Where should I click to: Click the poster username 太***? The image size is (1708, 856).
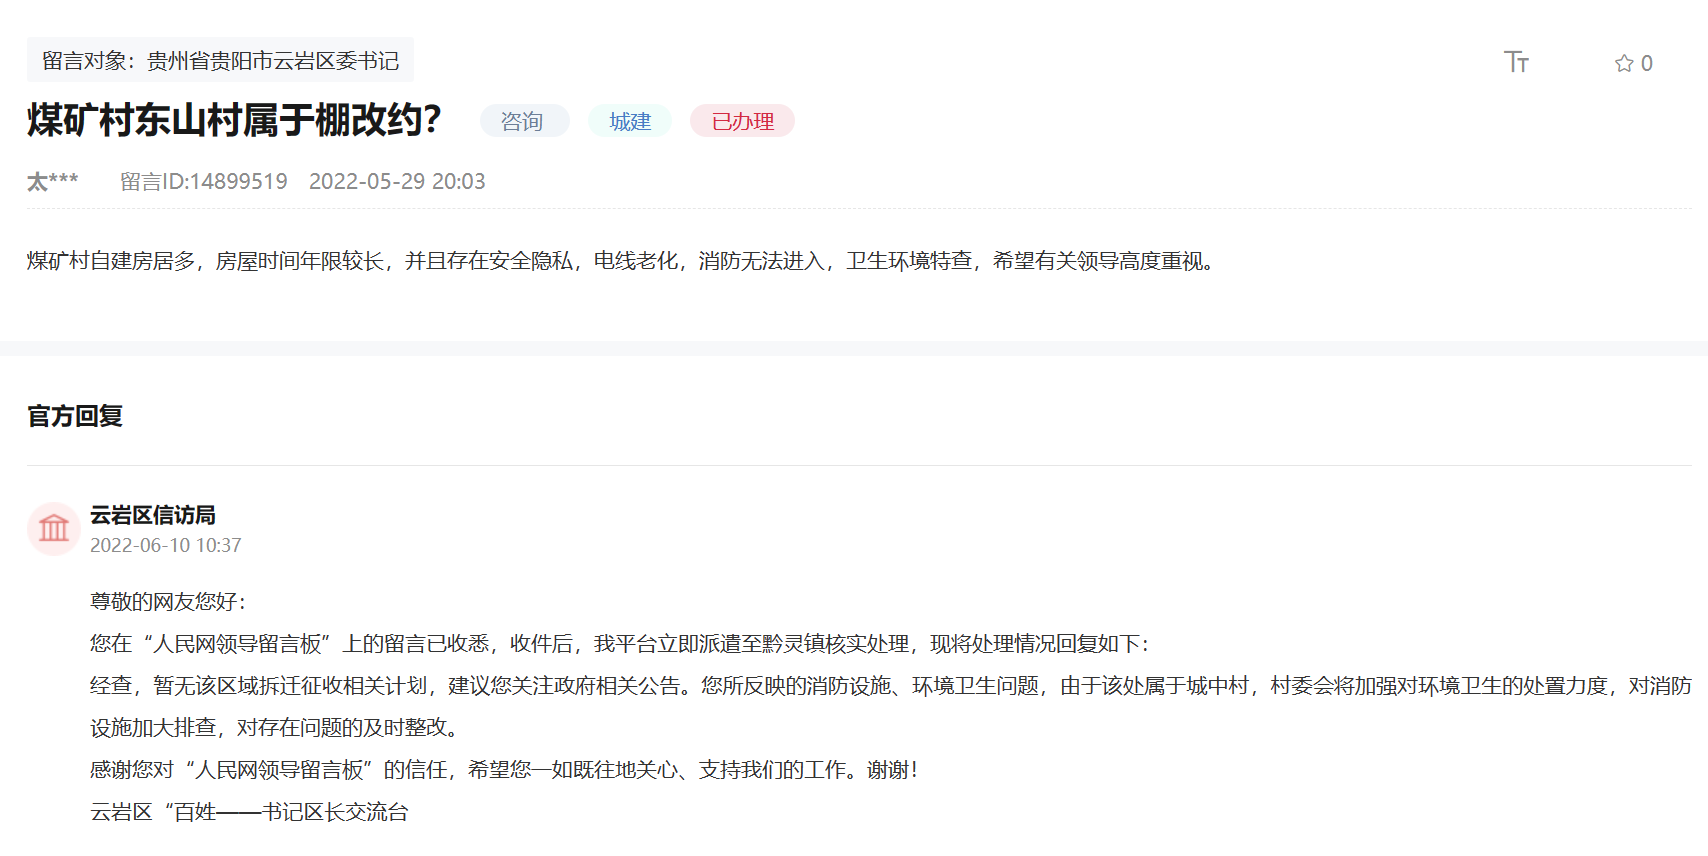coord(52,181)
